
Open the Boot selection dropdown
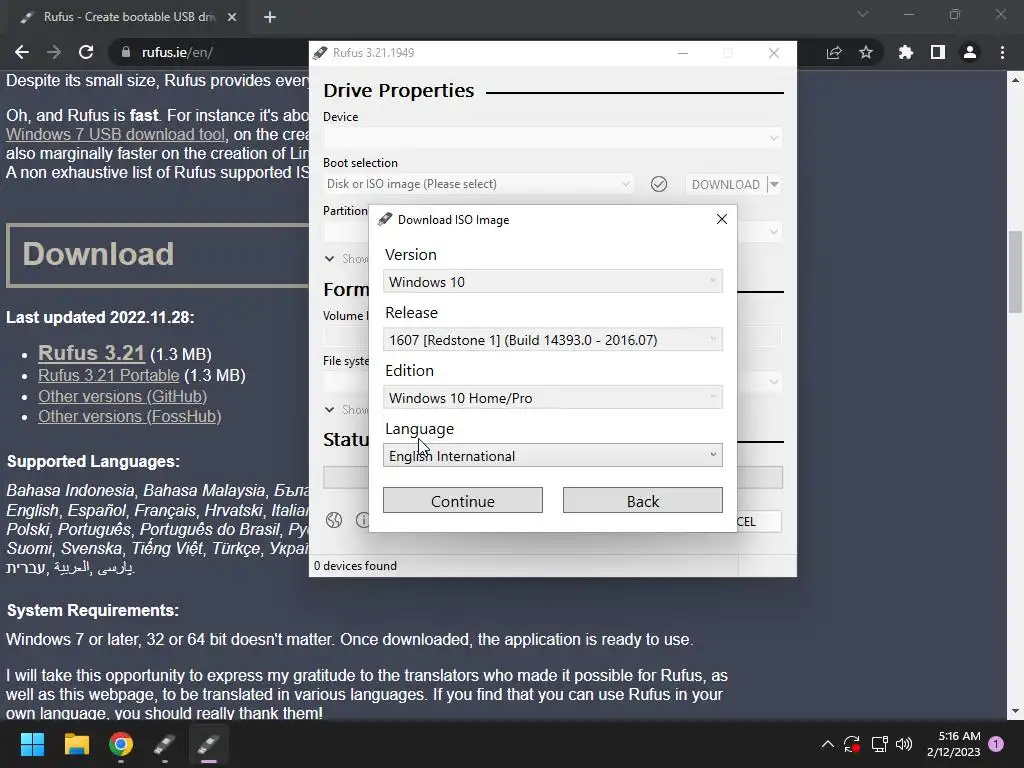(x=478, y=184)
